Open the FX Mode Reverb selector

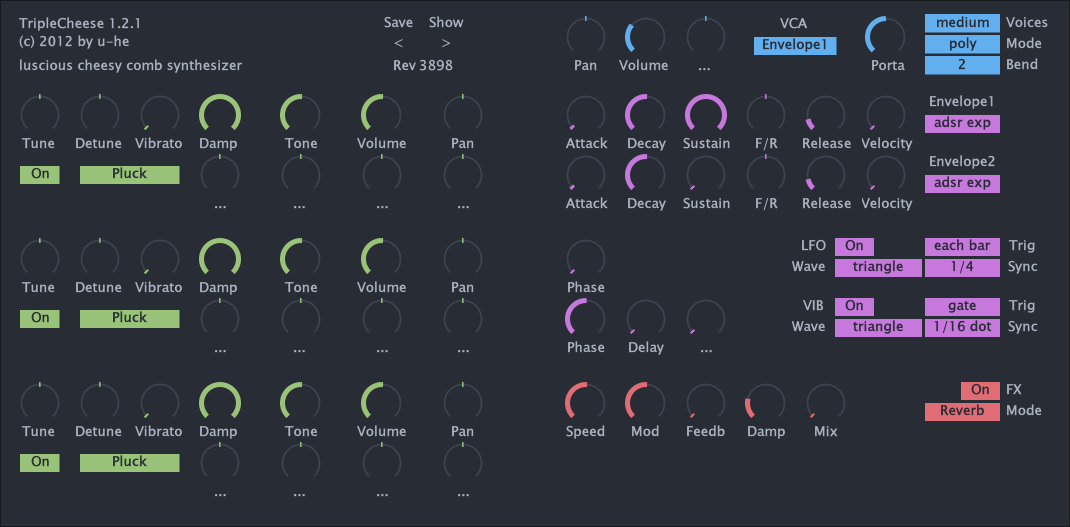962,411
